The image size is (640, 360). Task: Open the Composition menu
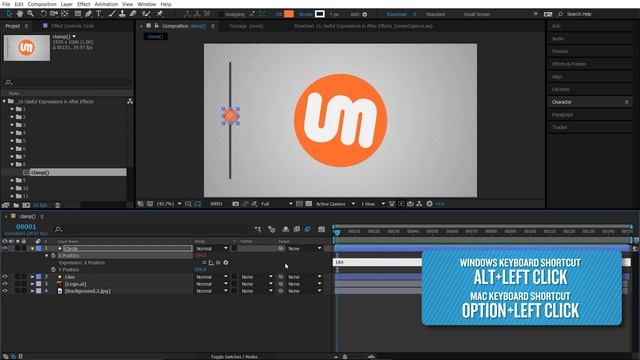pos(42,4)
